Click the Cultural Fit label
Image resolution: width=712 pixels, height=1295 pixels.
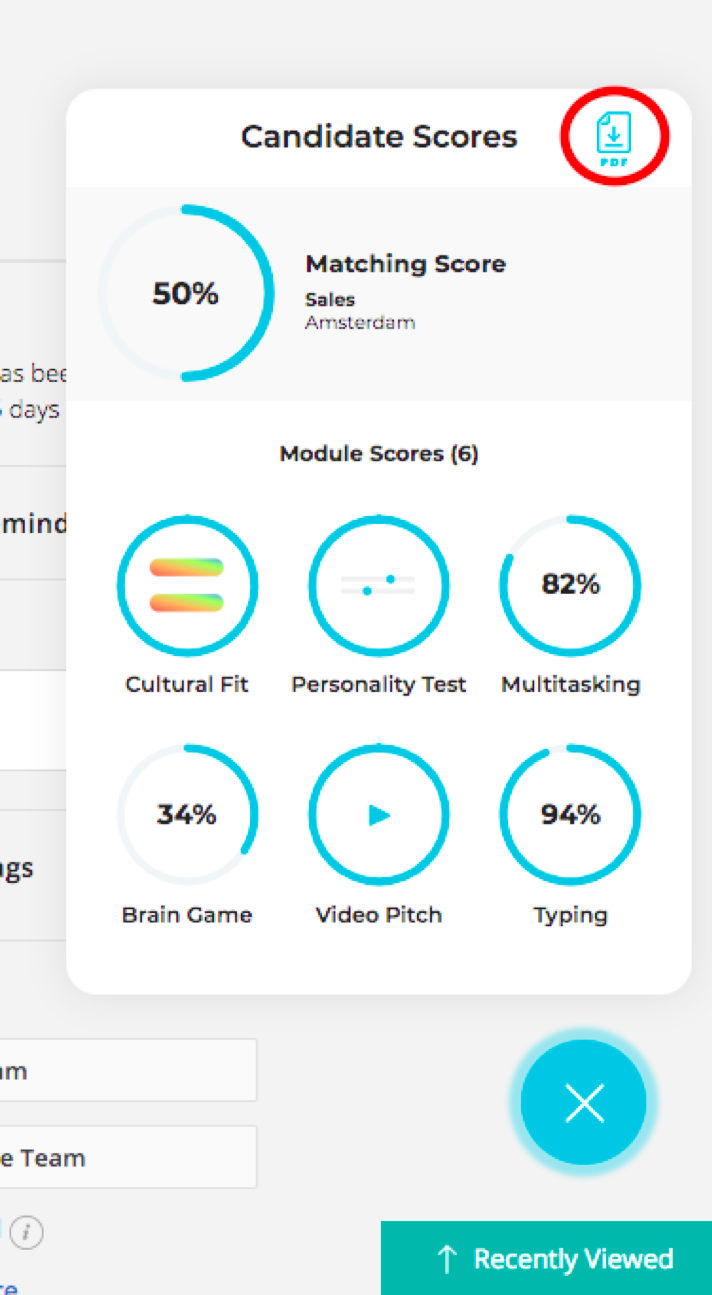(x=187, y=685)
